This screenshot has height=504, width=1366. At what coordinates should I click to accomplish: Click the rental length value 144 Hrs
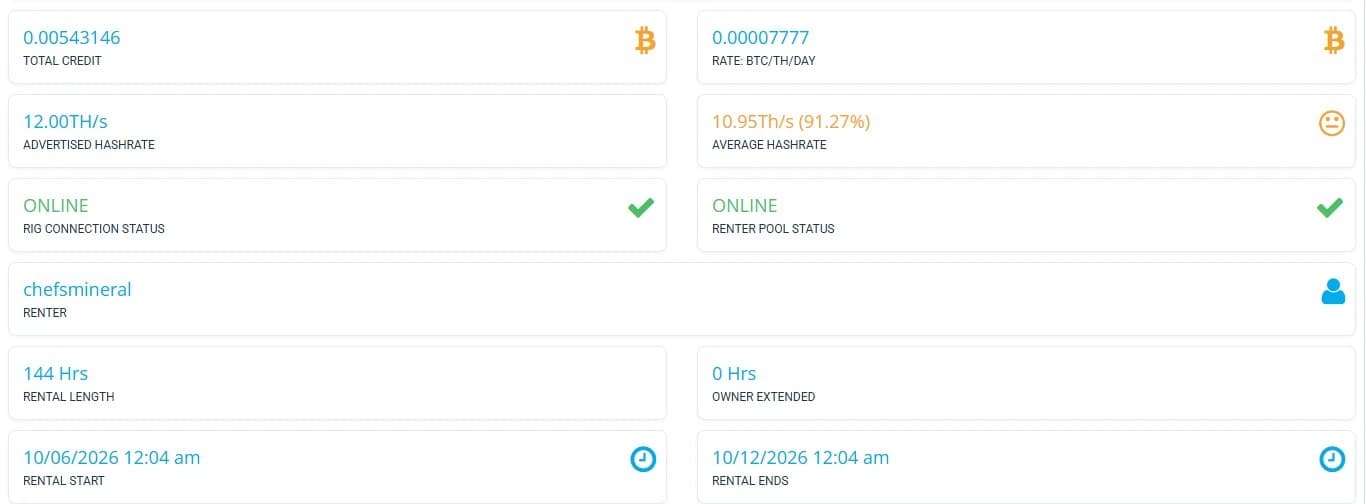click(x=56, y=373)
